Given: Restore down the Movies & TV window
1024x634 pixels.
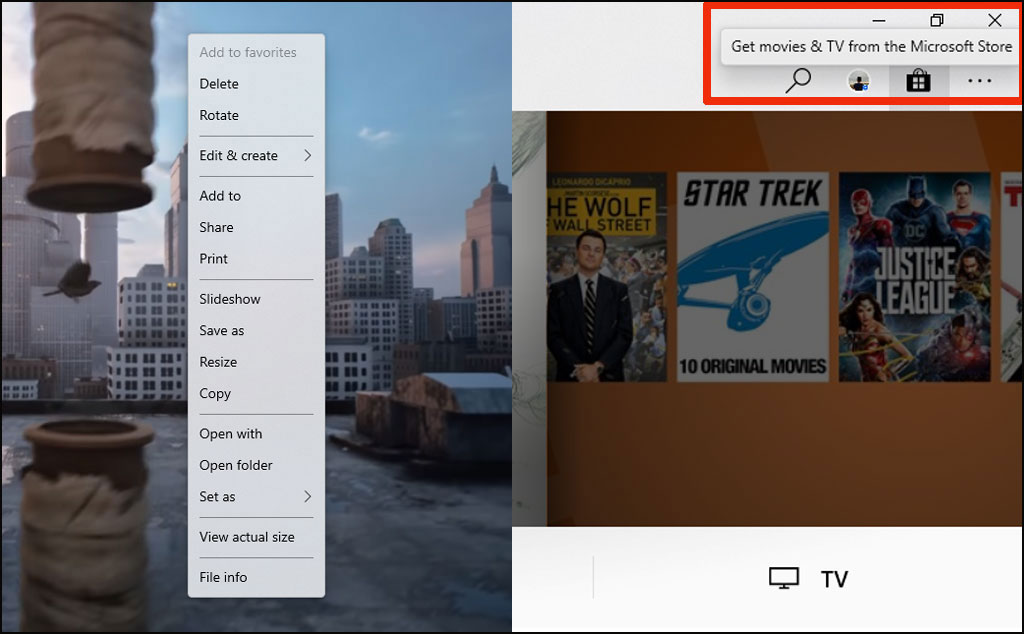Looking at the screenshot, I should pos(937,20).
